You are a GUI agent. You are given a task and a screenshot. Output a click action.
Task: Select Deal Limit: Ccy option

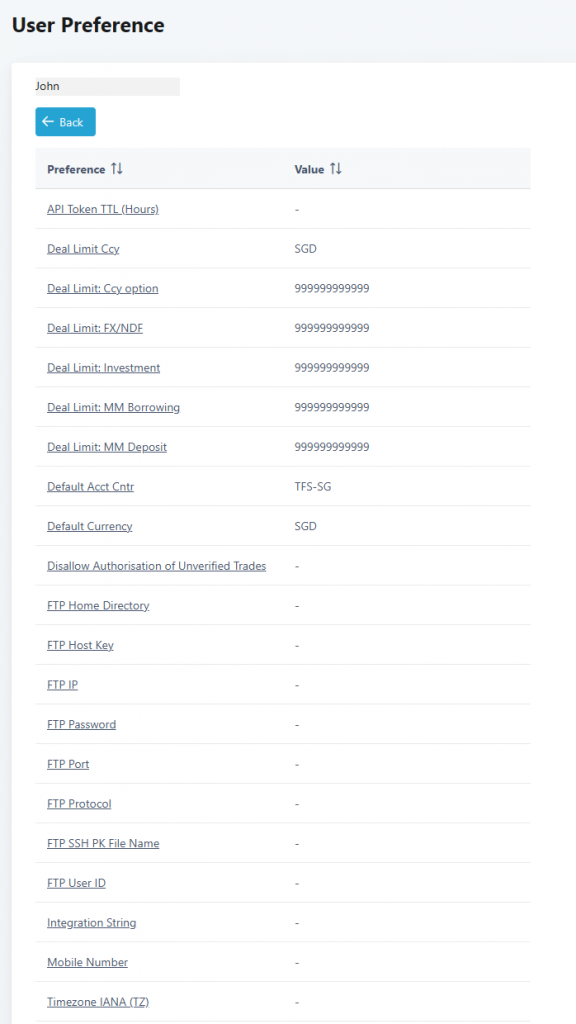[102, 288]
